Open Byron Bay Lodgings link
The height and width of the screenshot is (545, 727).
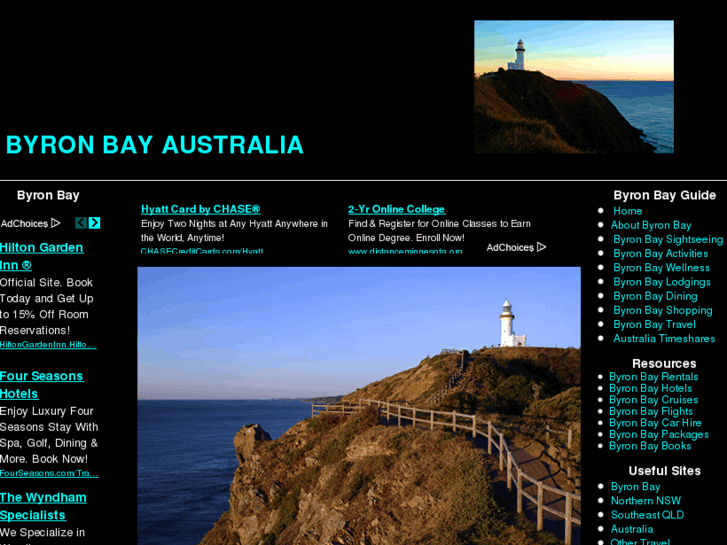point(661,282)
